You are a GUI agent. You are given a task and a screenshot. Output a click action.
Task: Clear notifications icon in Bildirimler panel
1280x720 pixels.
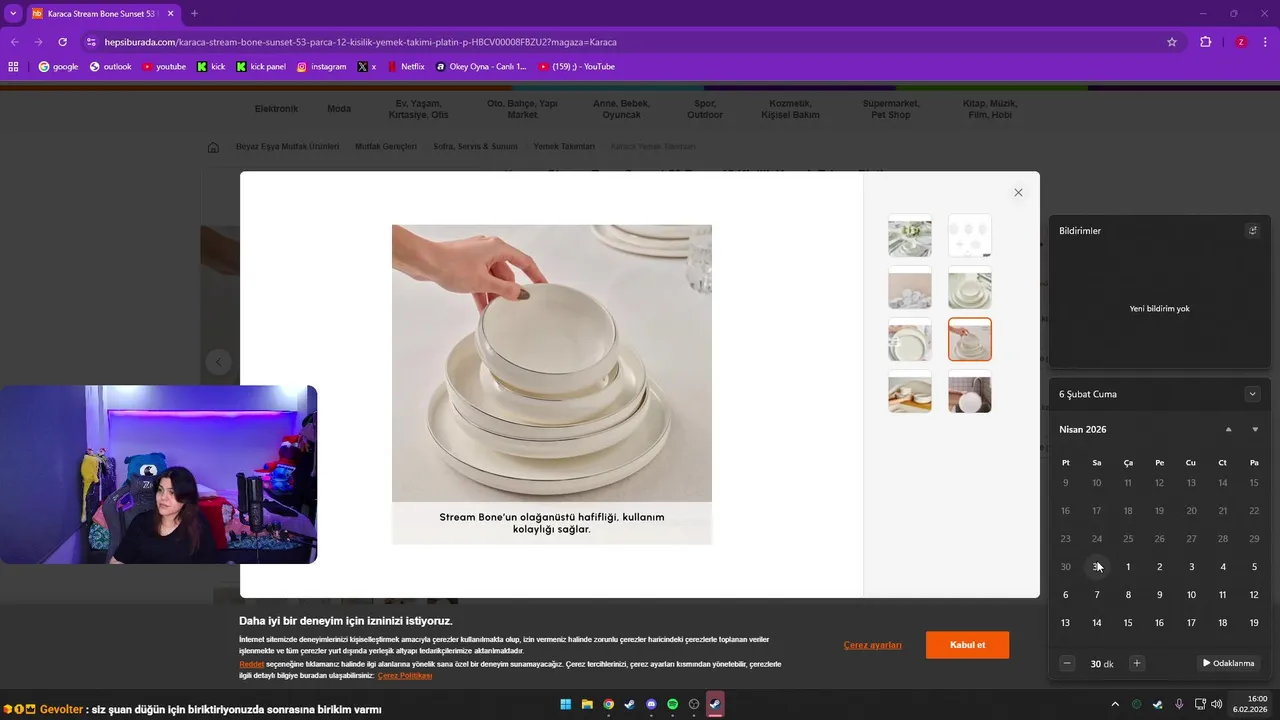(x=1252, y=230)
